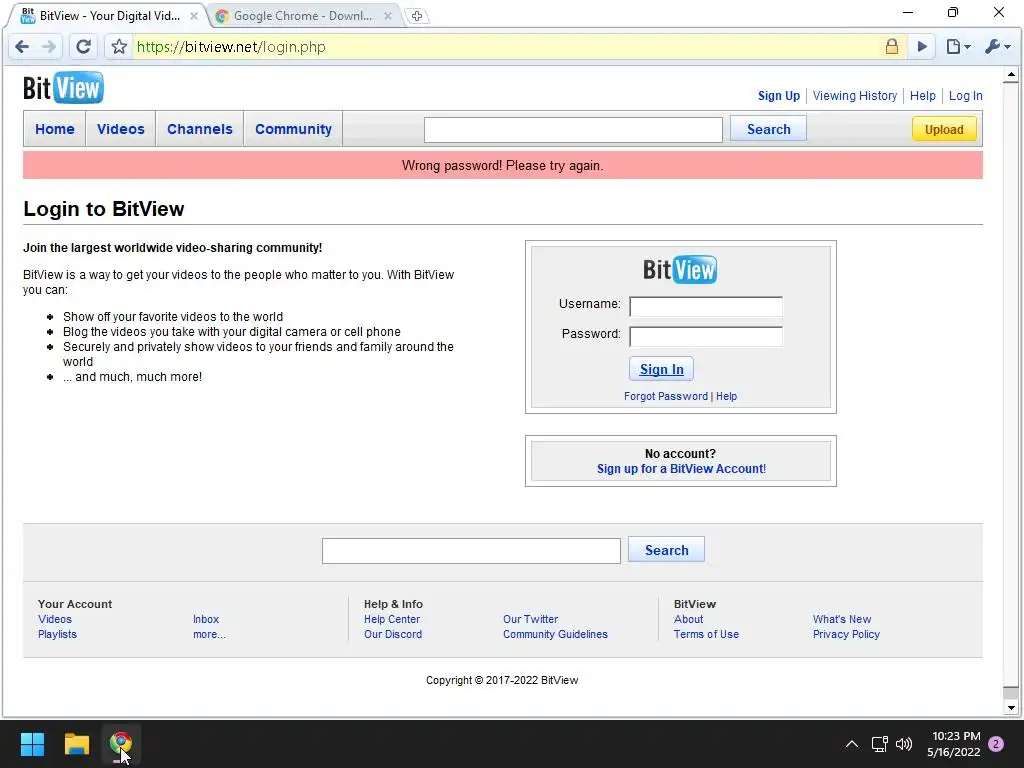Switch to the Google Chrome Download tab
Image resolution: width=1024 pixels, height=768 pixels.
[x=303, y=16]
